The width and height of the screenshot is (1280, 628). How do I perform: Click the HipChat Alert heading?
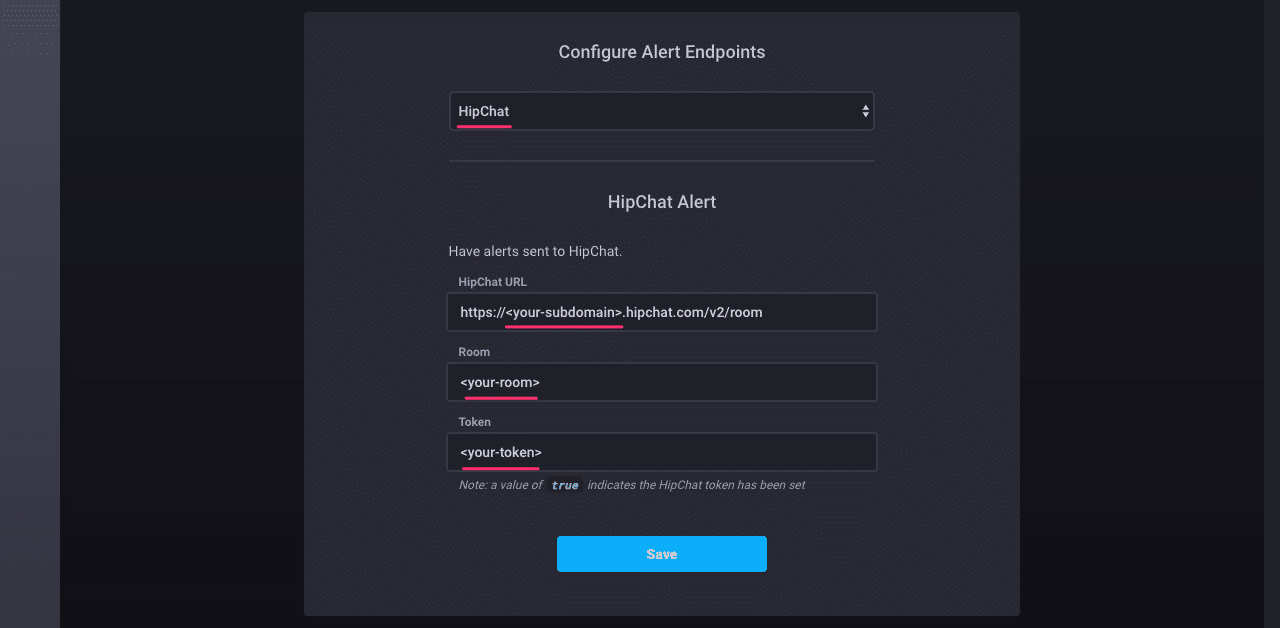click(662, 201)
